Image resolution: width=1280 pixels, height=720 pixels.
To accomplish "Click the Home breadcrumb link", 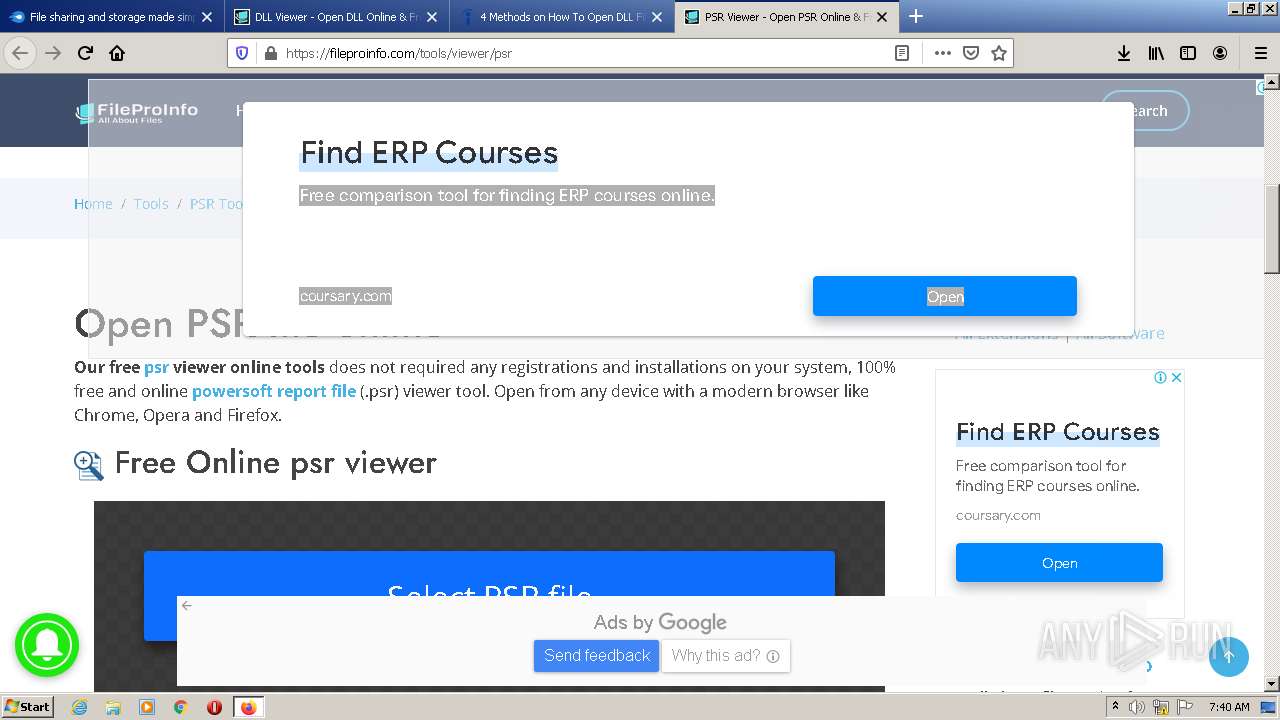I will 93,204.
